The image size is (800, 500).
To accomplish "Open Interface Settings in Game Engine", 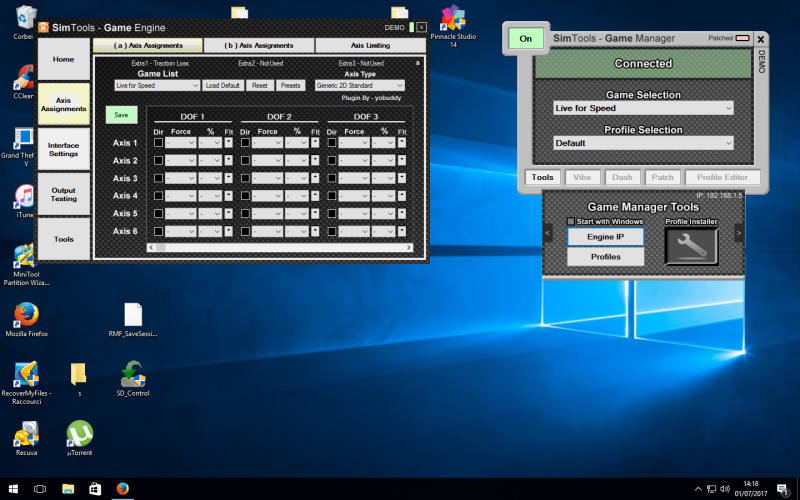I will coord(64,149).
